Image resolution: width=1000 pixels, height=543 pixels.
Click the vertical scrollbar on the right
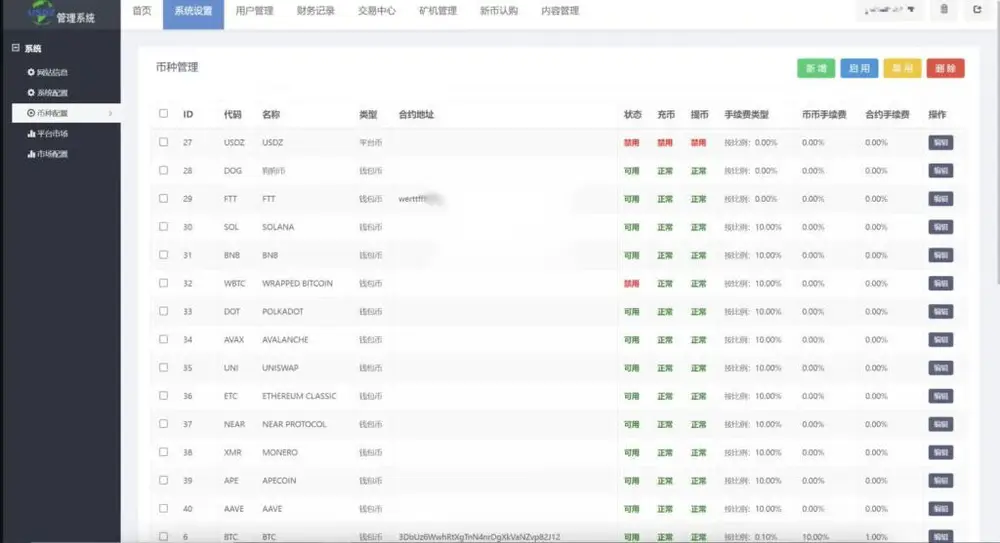996,142
